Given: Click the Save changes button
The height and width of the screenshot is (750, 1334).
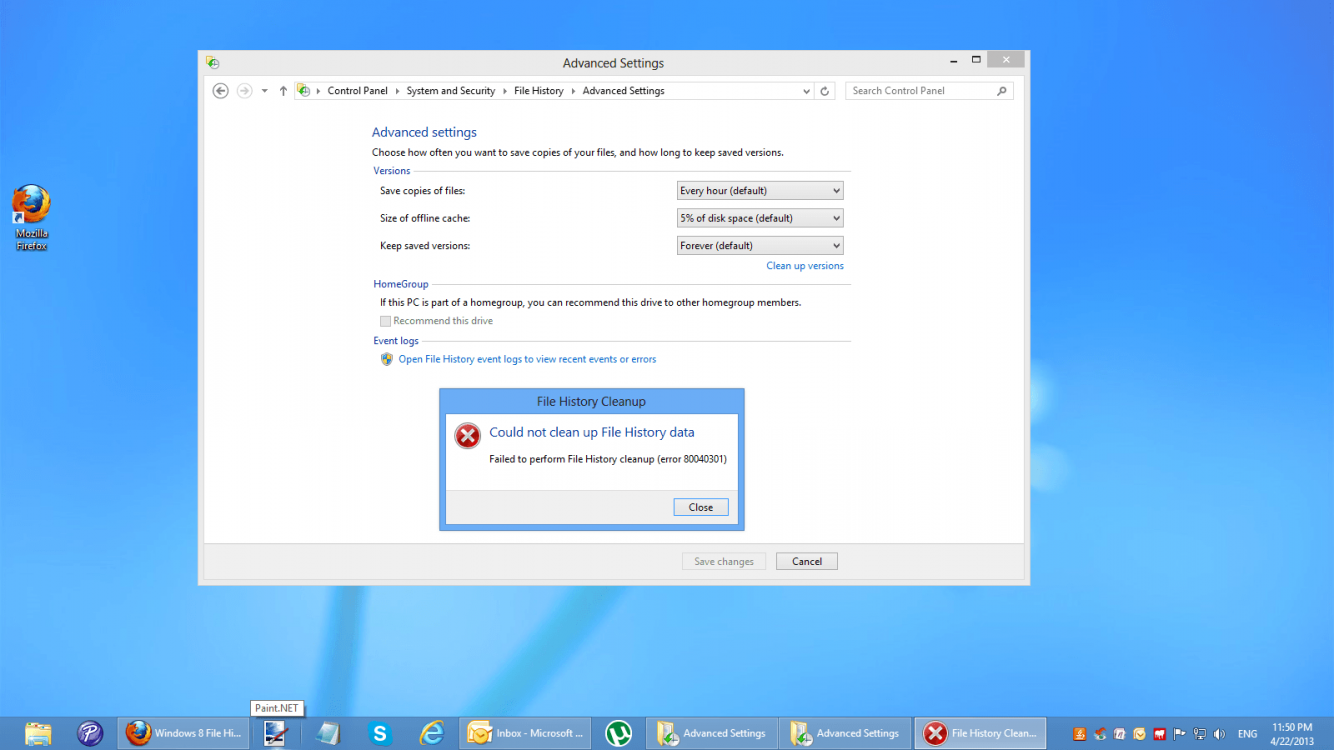Looking at the screenshot, I should click(x=724, y=562).
